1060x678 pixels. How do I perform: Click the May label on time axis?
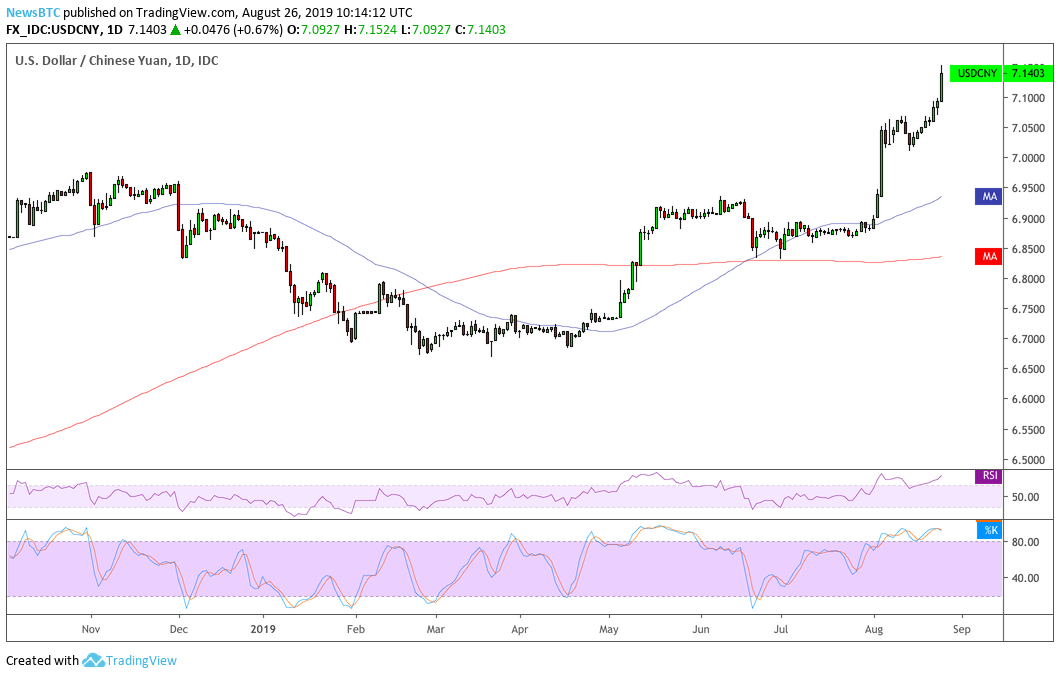click(x=608, y=629)
